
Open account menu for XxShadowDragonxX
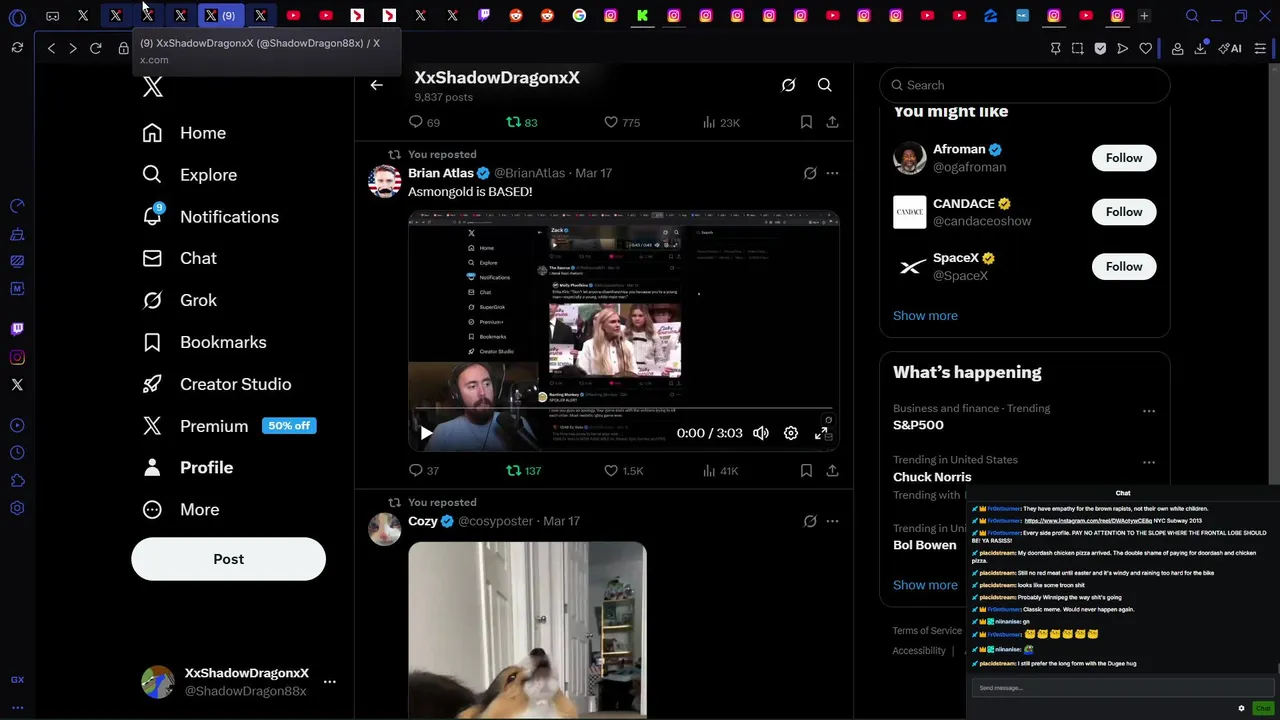point(240,682)
